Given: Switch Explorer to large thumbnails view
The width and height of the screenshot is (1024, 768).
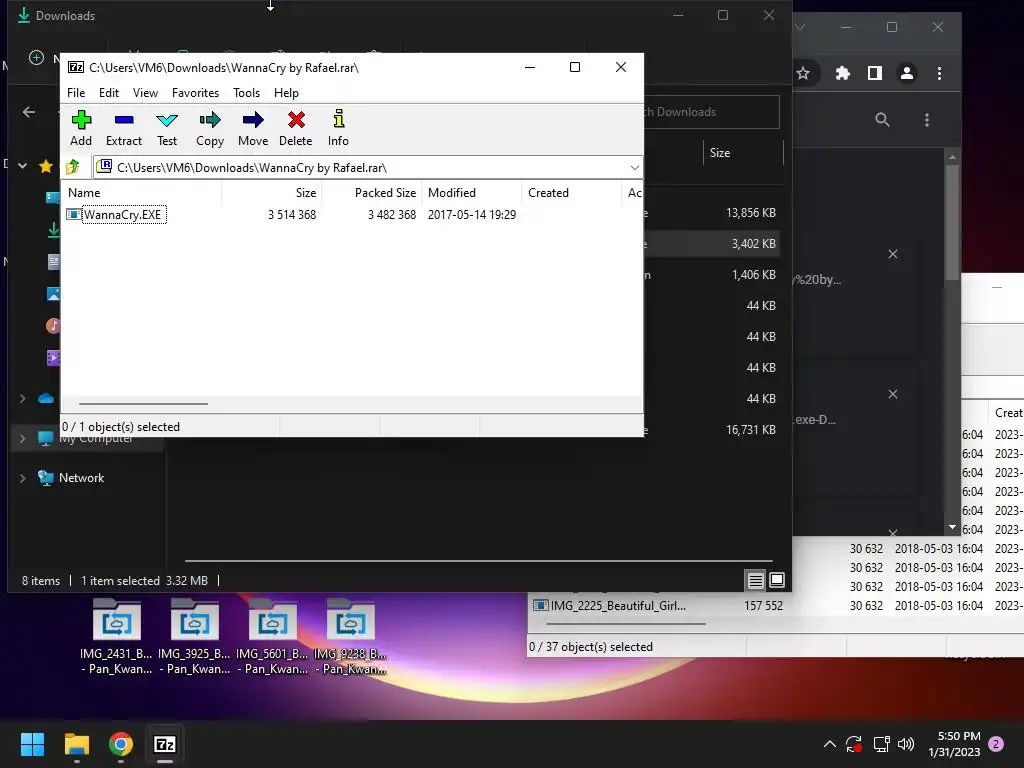Looking at the screenshot, I should pos(777,580).
